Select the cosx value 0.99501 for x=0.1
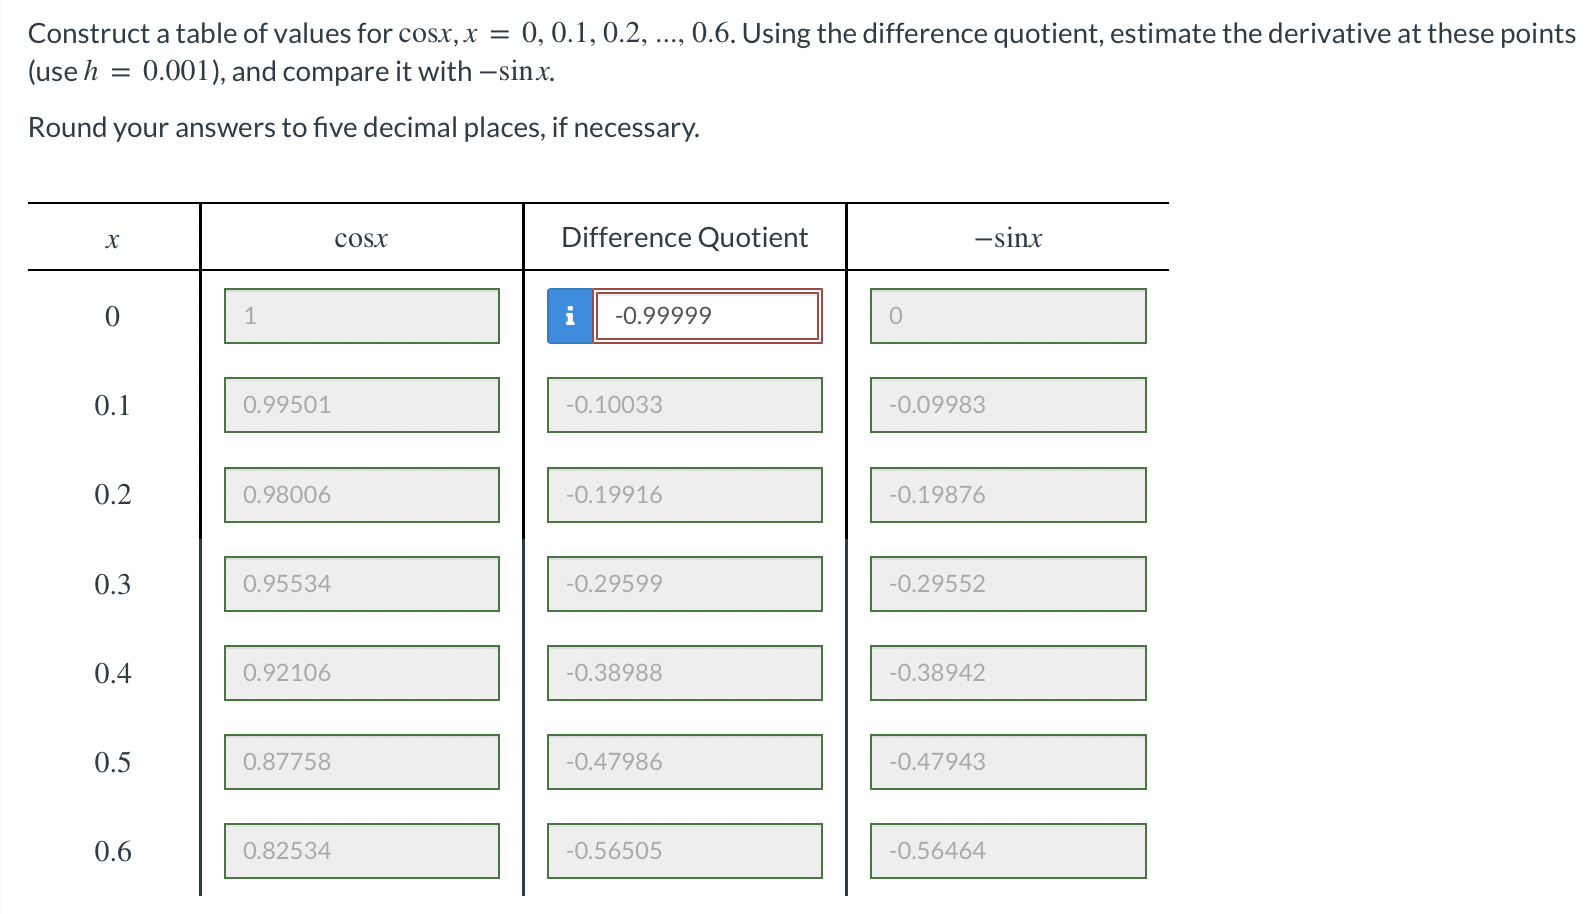1592x914 pixels. click(x=362, y=405)
